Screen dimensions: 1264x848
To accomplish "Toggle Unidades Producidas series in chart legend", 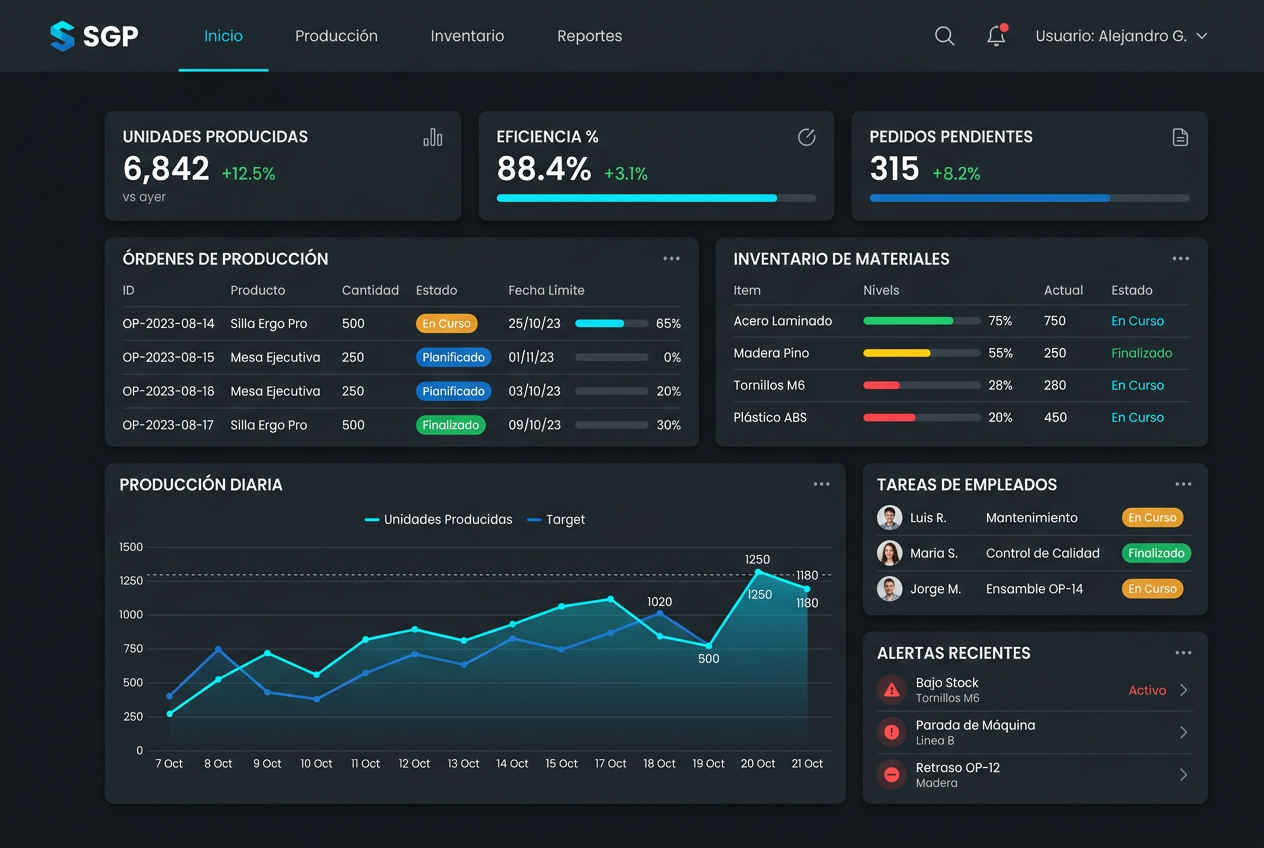I will click(x=439, y=520).
